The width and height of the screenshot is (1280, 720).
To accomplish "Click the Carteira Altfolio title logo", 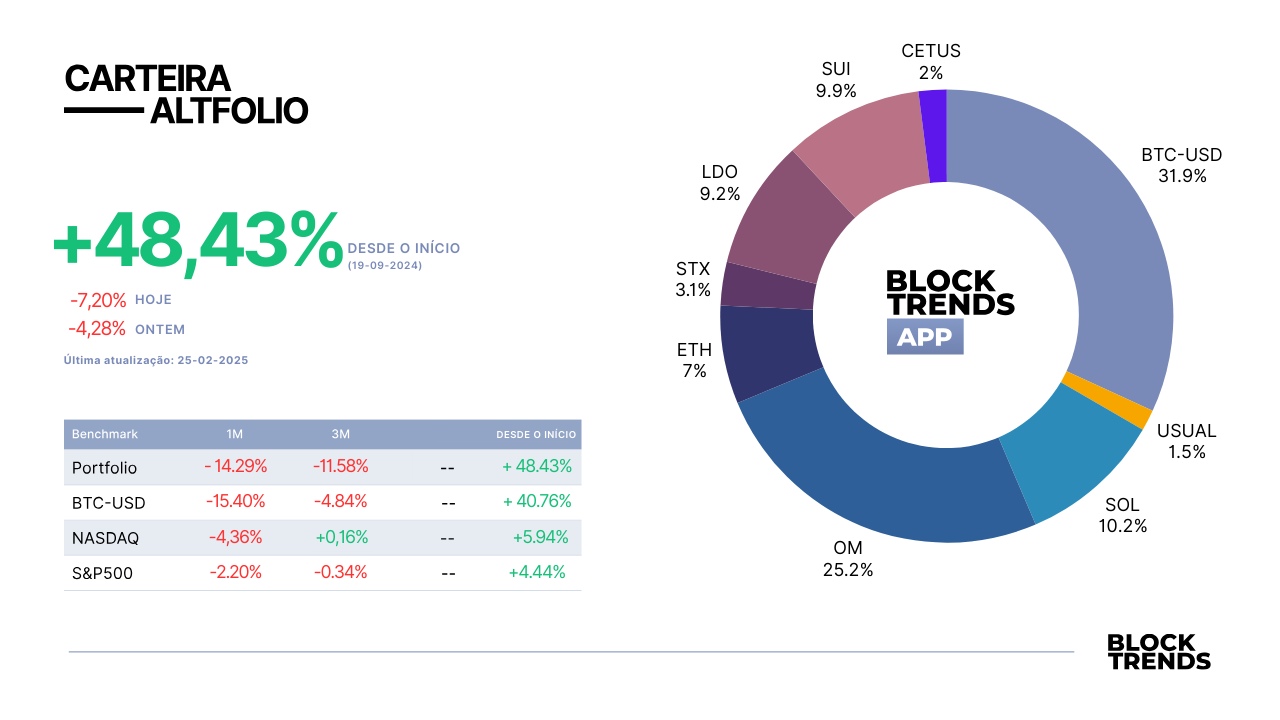I will tap(186, 95).
